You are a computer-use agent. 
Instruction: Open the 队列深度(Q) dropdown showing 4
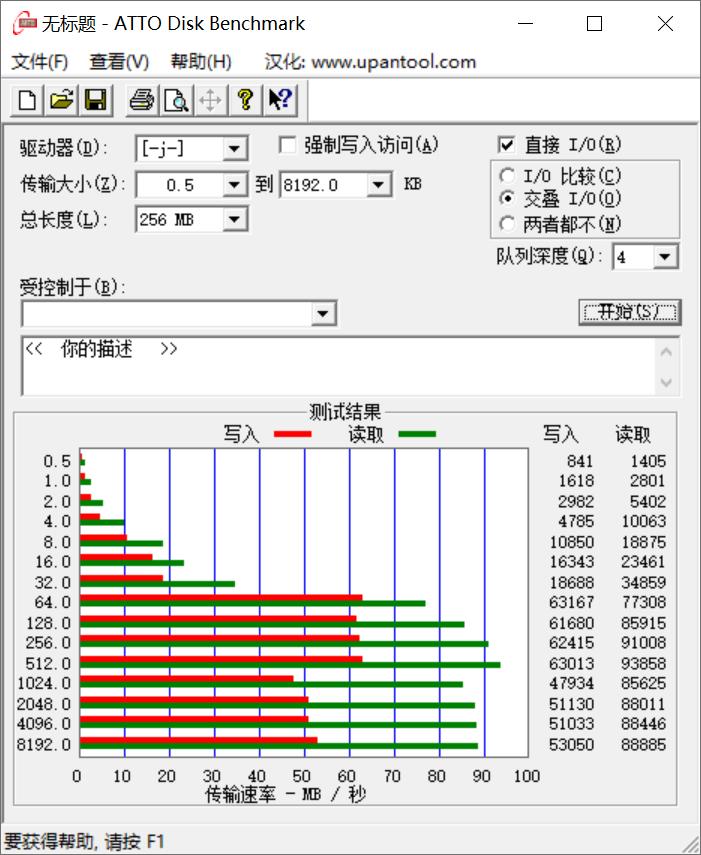(x=665, y=256)
